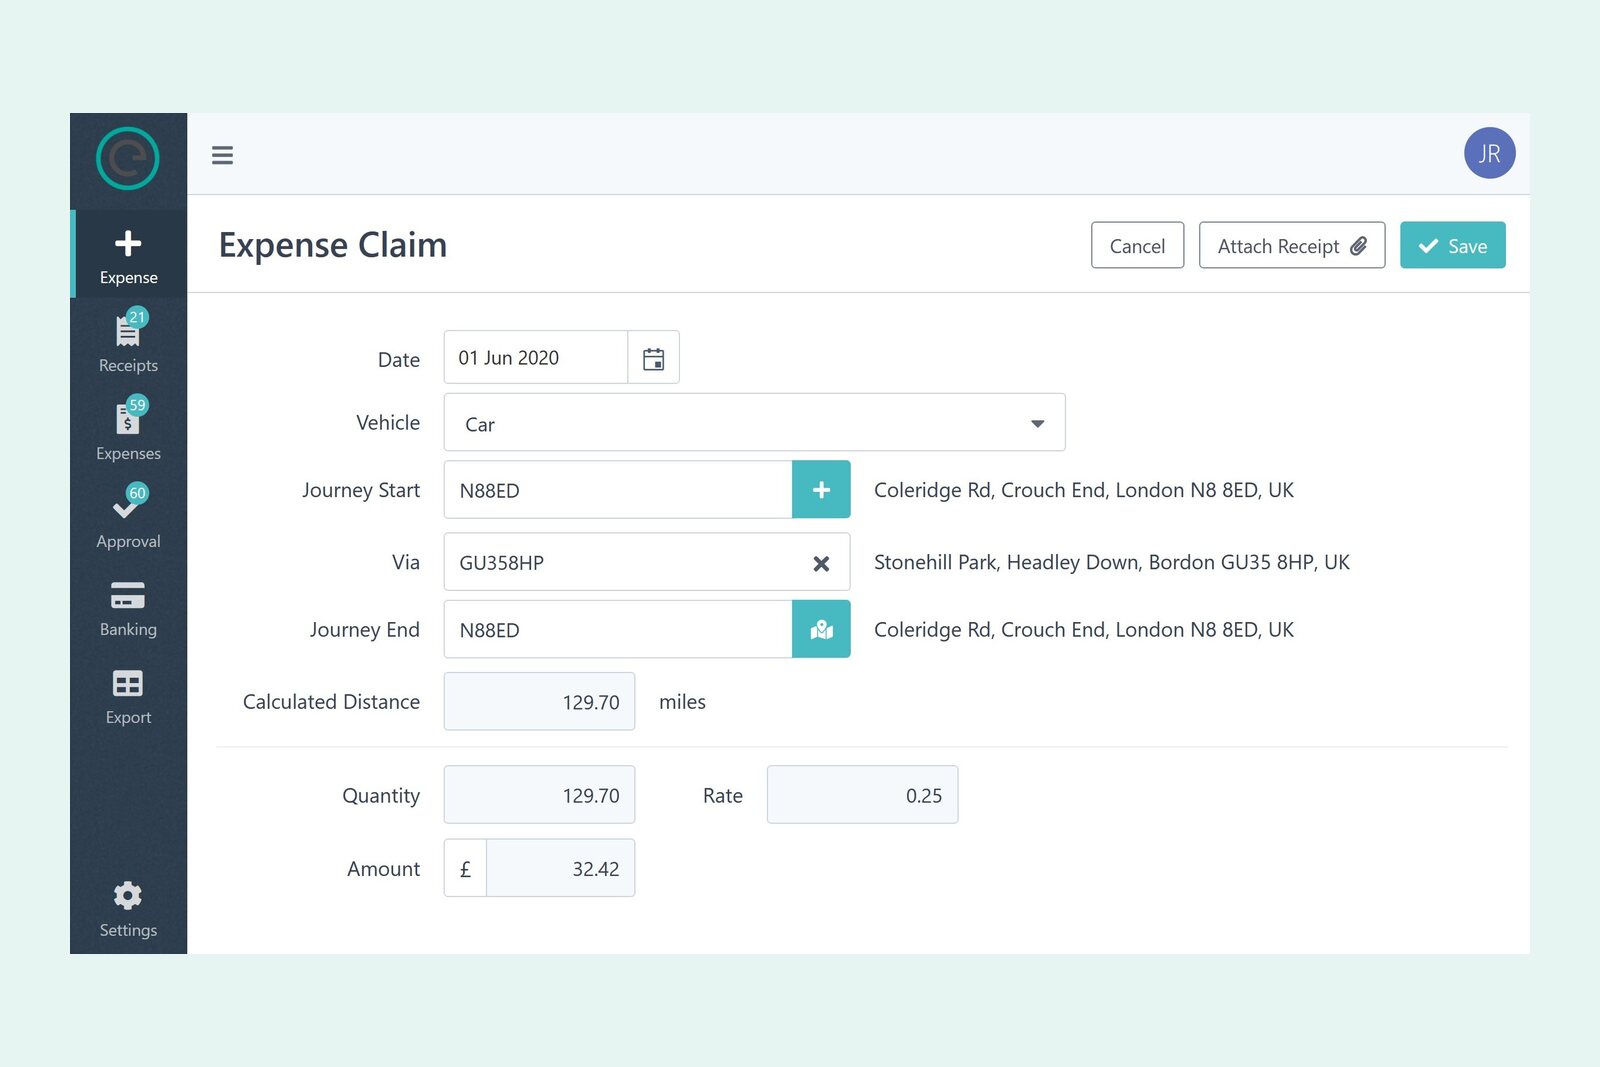Click the Cancel button

pos(1137,246)
